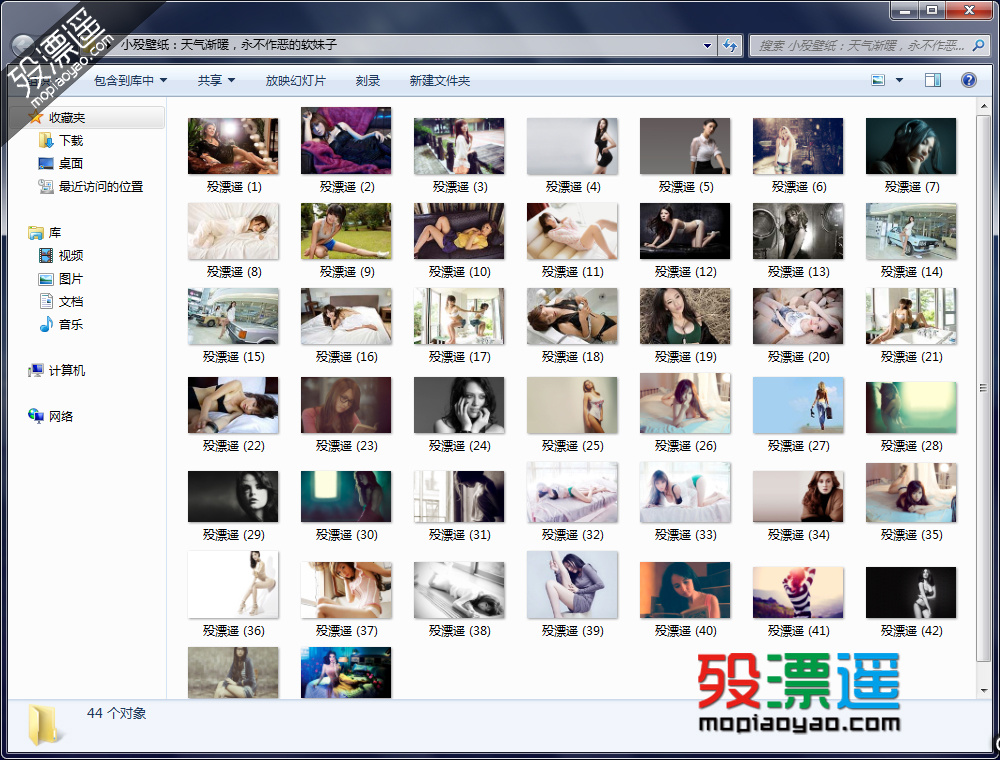Click the 库 libraries icon in sidebar
1000x760 pixels.
tap(35, 233)
